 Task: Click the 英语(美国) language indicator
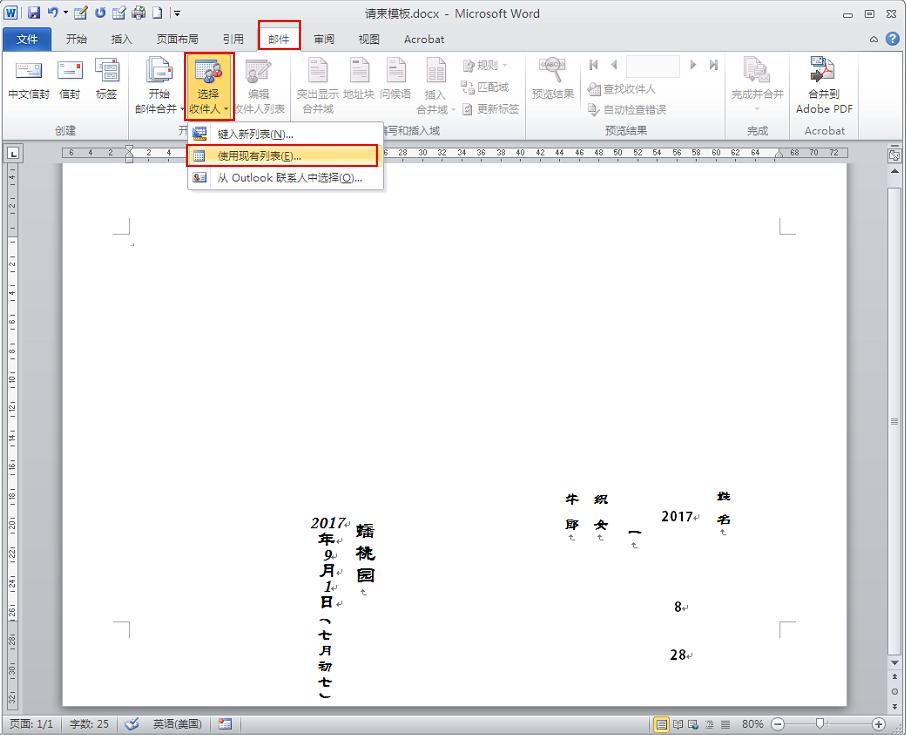click(177, 724)
